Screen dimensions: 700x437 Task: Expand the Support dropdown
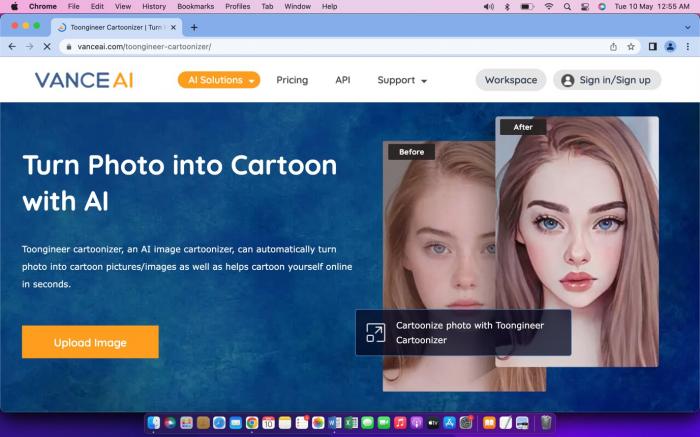pos(402,80)
